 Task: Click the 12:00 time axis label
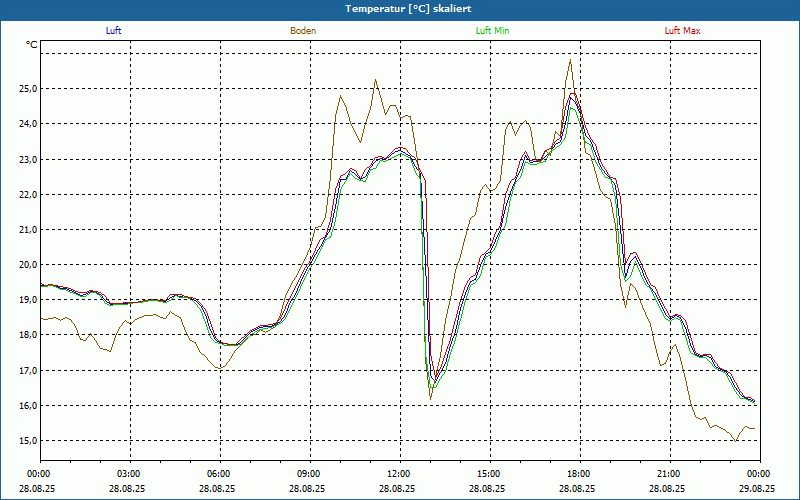(399, 473)
